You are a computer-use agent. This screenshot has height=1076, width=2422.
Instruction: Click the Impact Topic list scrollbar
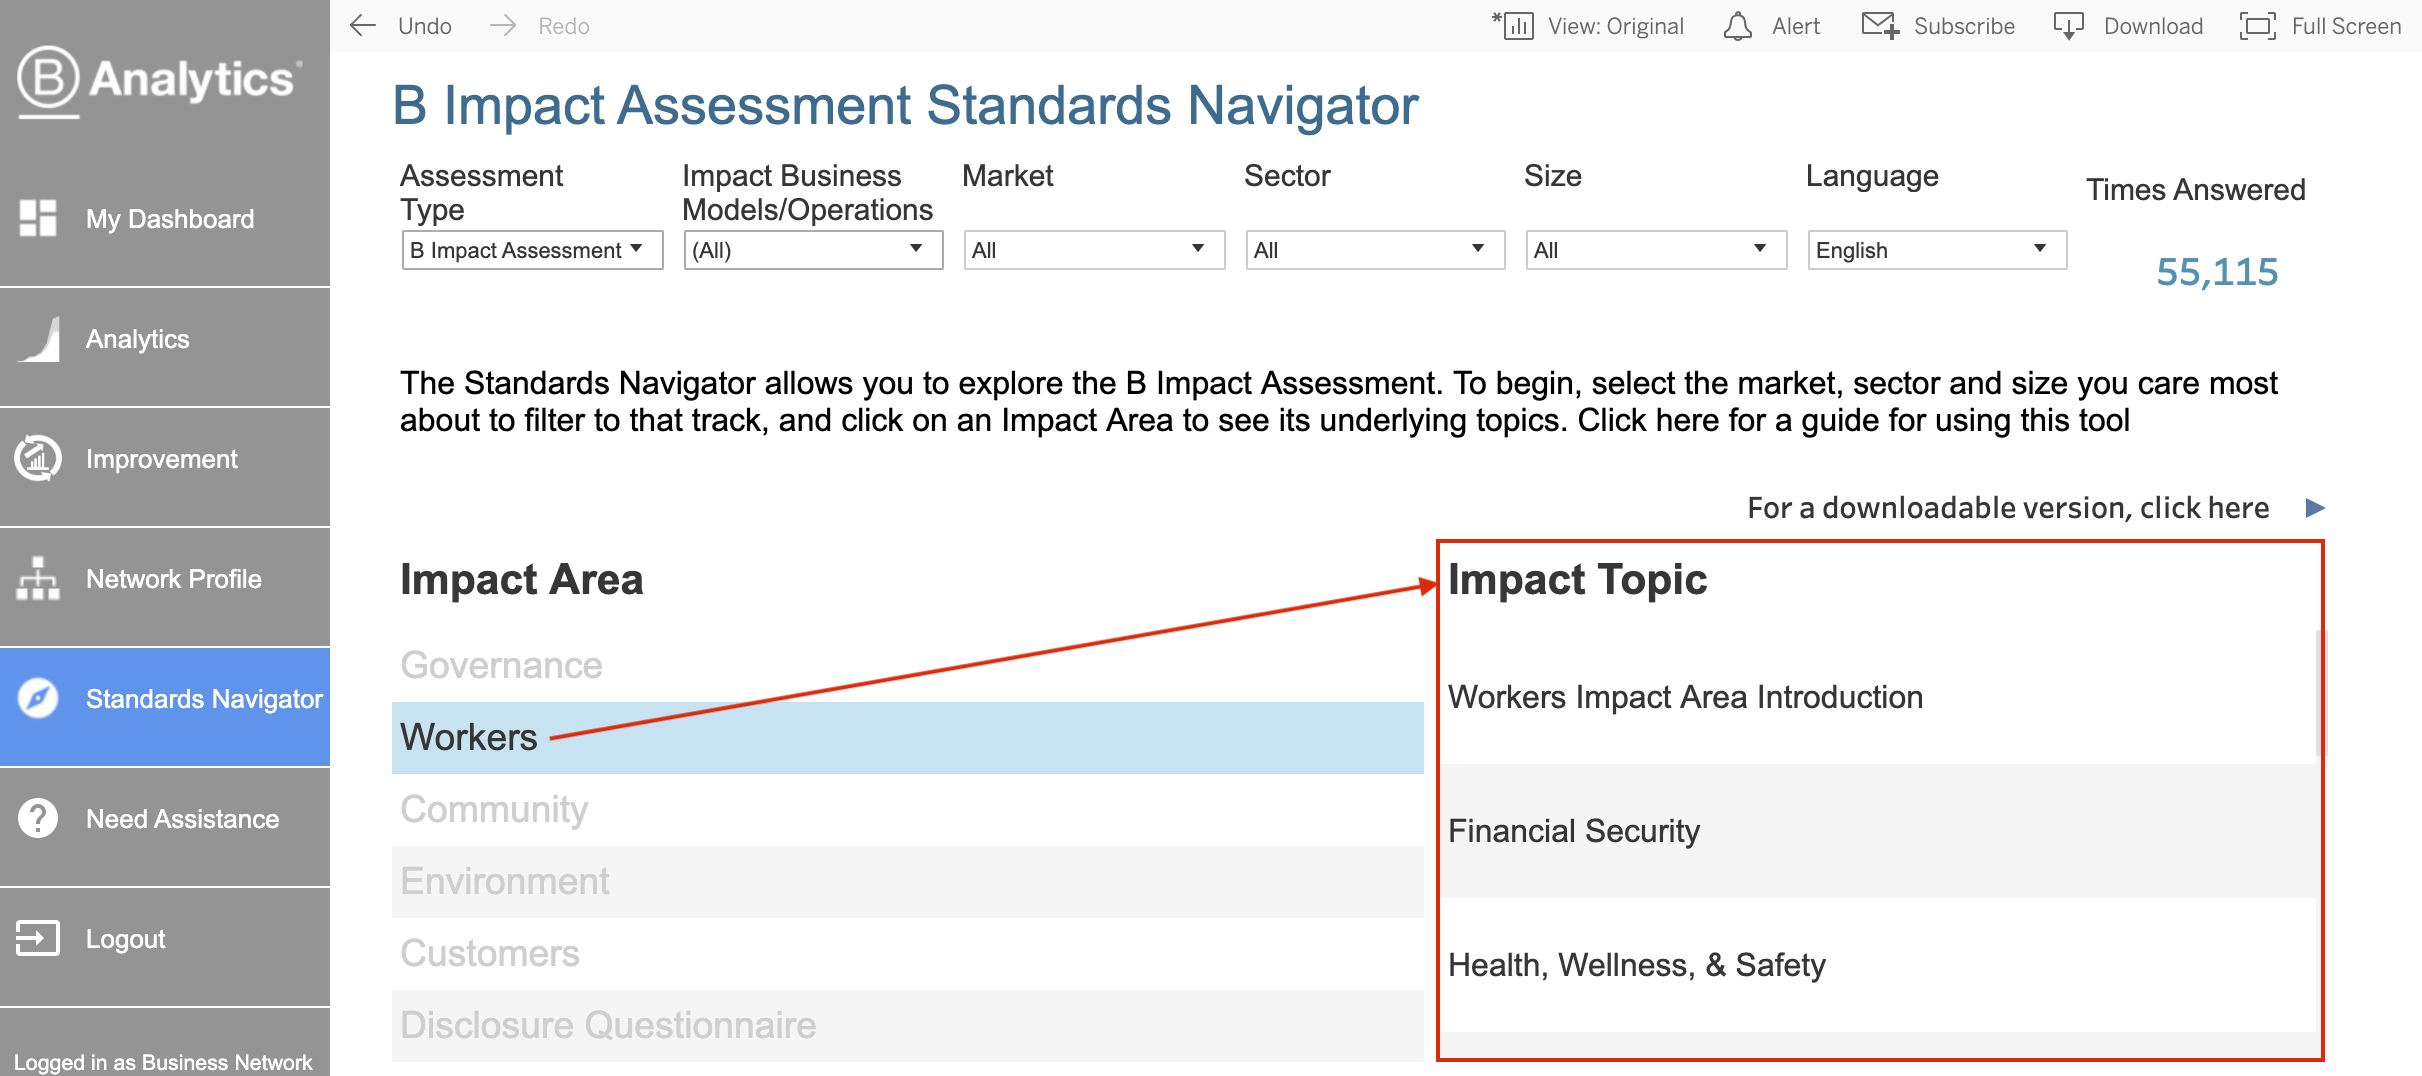coord(2320,693)
